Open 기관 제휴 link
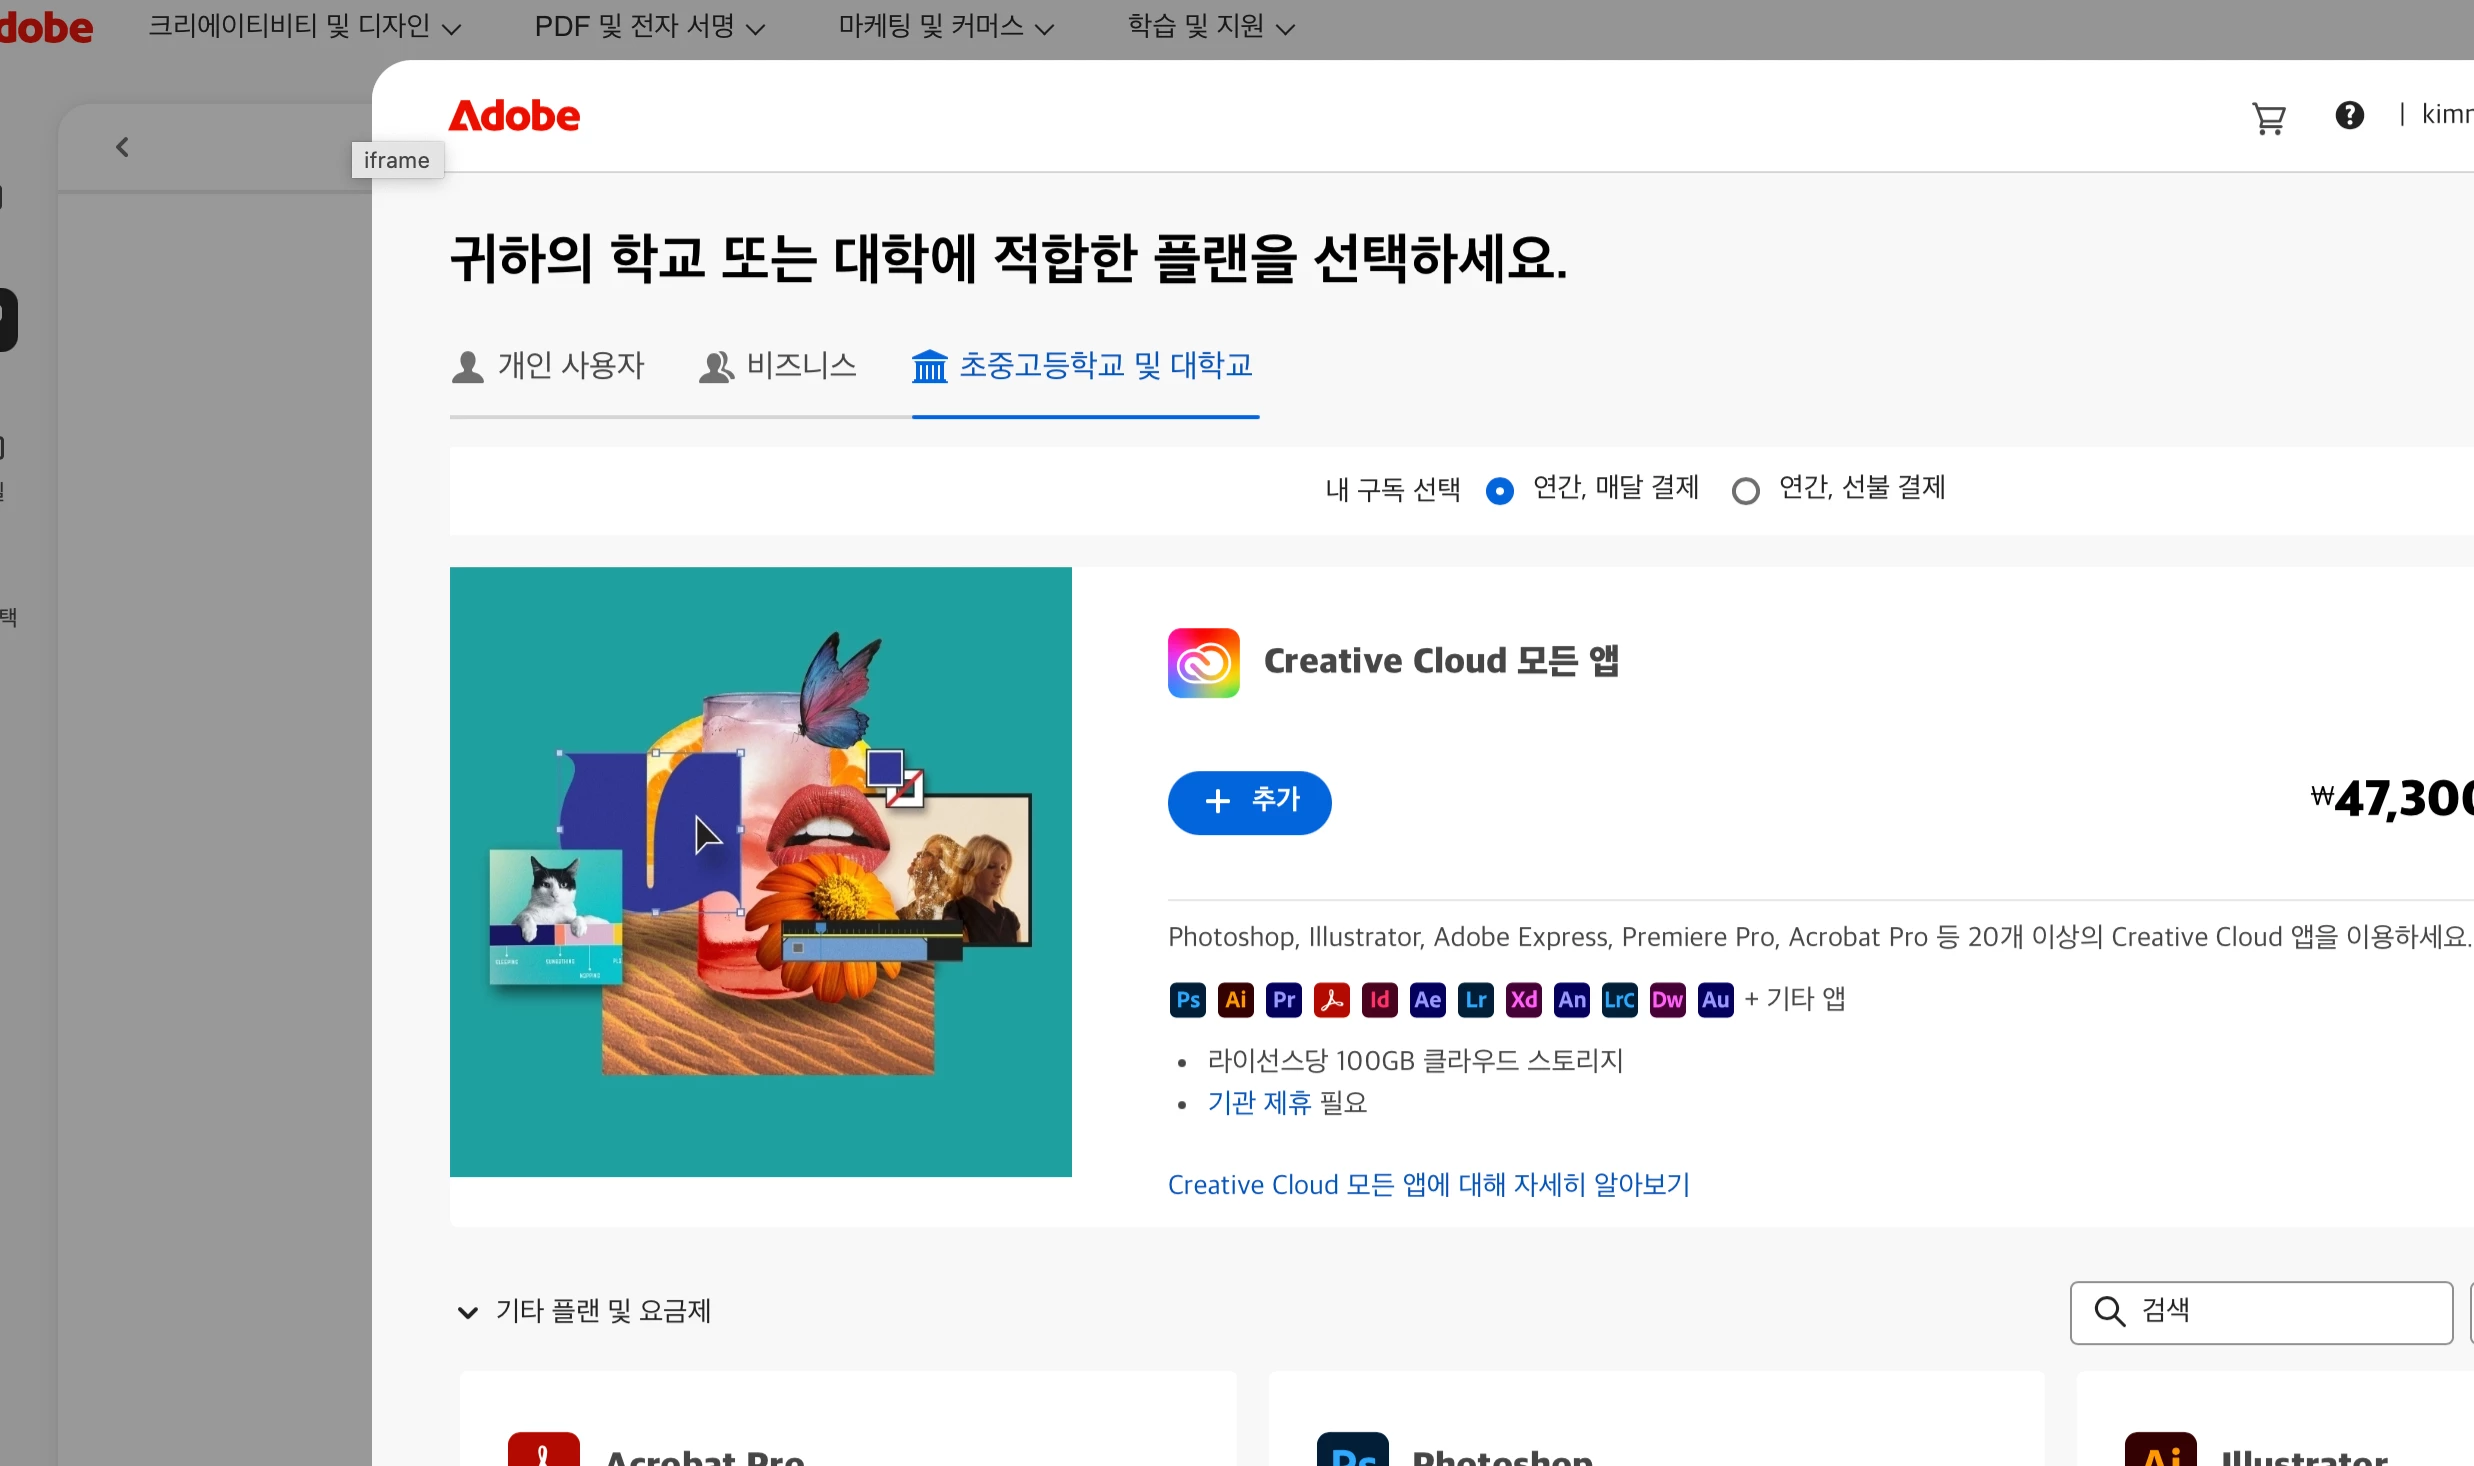The height and width of the screenshot is (1466, 2474). (x=1258, y=1103)
